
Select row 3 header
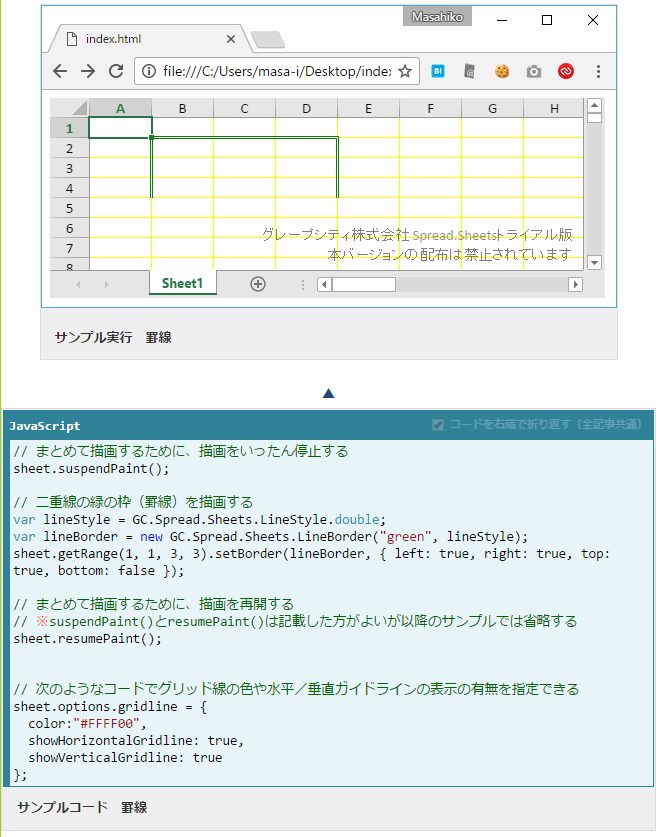(x=69, y=168)
